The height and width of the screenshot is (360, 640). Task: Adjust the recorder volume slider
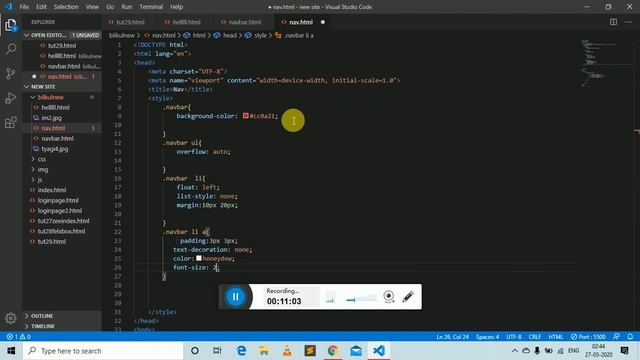[361, 299]
